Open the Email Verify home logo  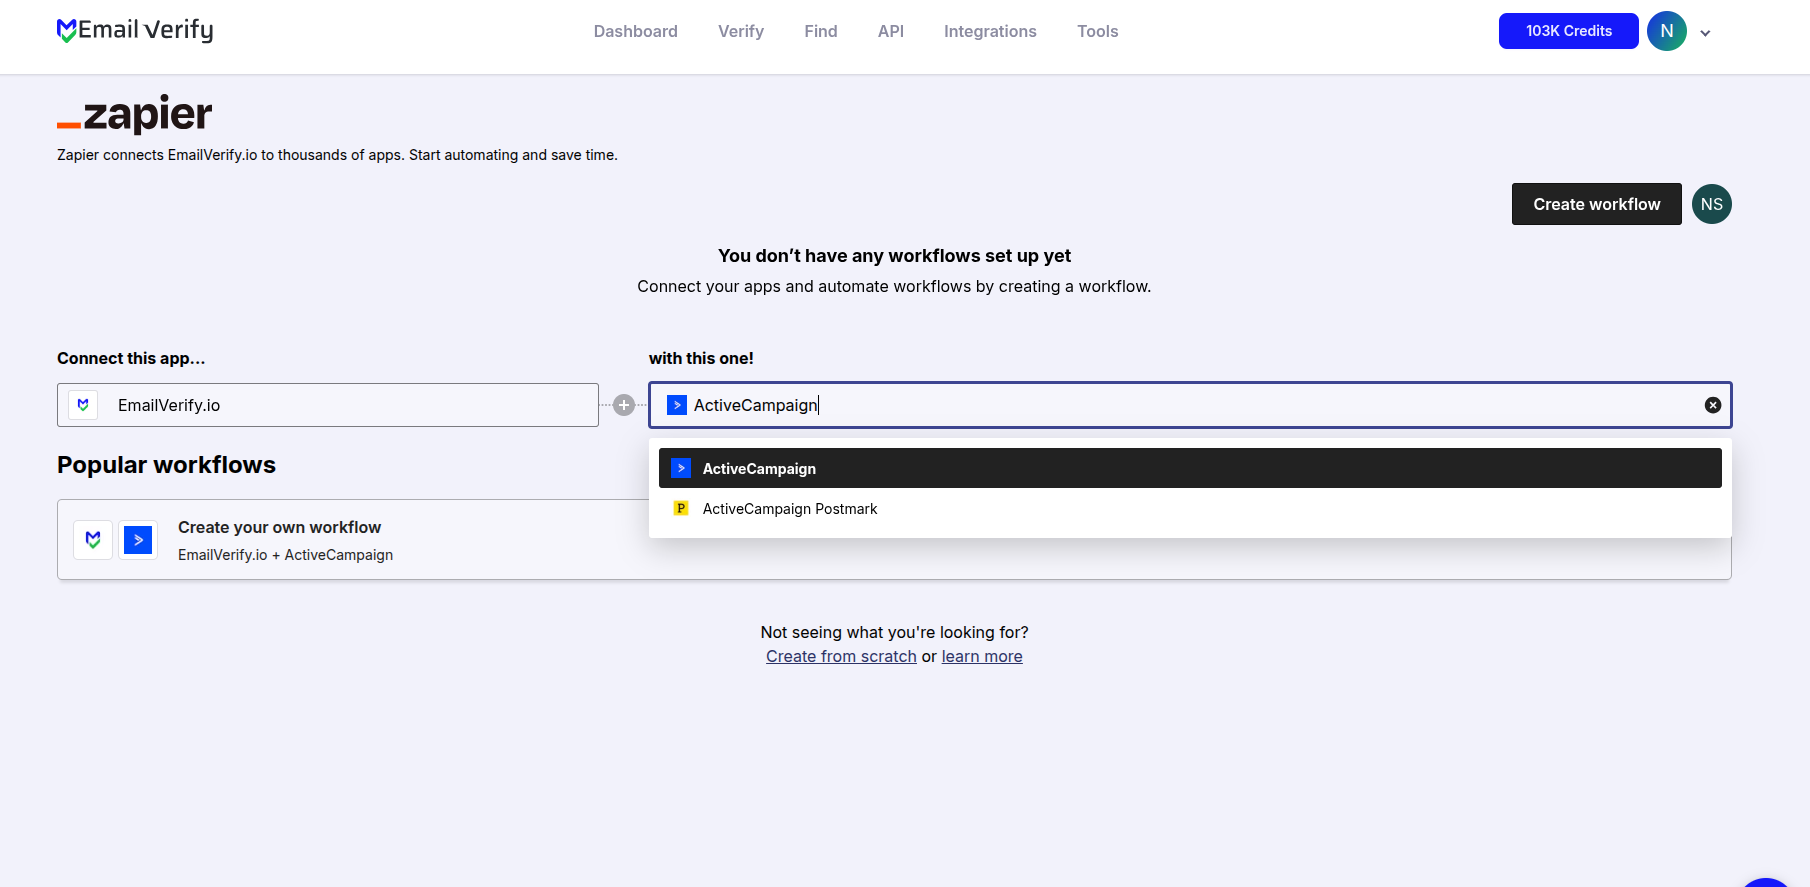pos(135,31)
